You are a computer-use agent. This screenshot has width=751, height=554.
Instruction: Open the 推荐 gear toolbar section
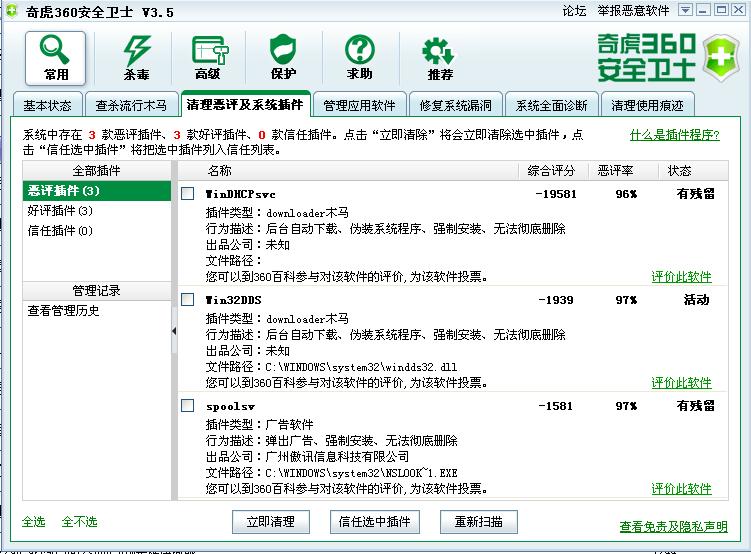[440, 58]
